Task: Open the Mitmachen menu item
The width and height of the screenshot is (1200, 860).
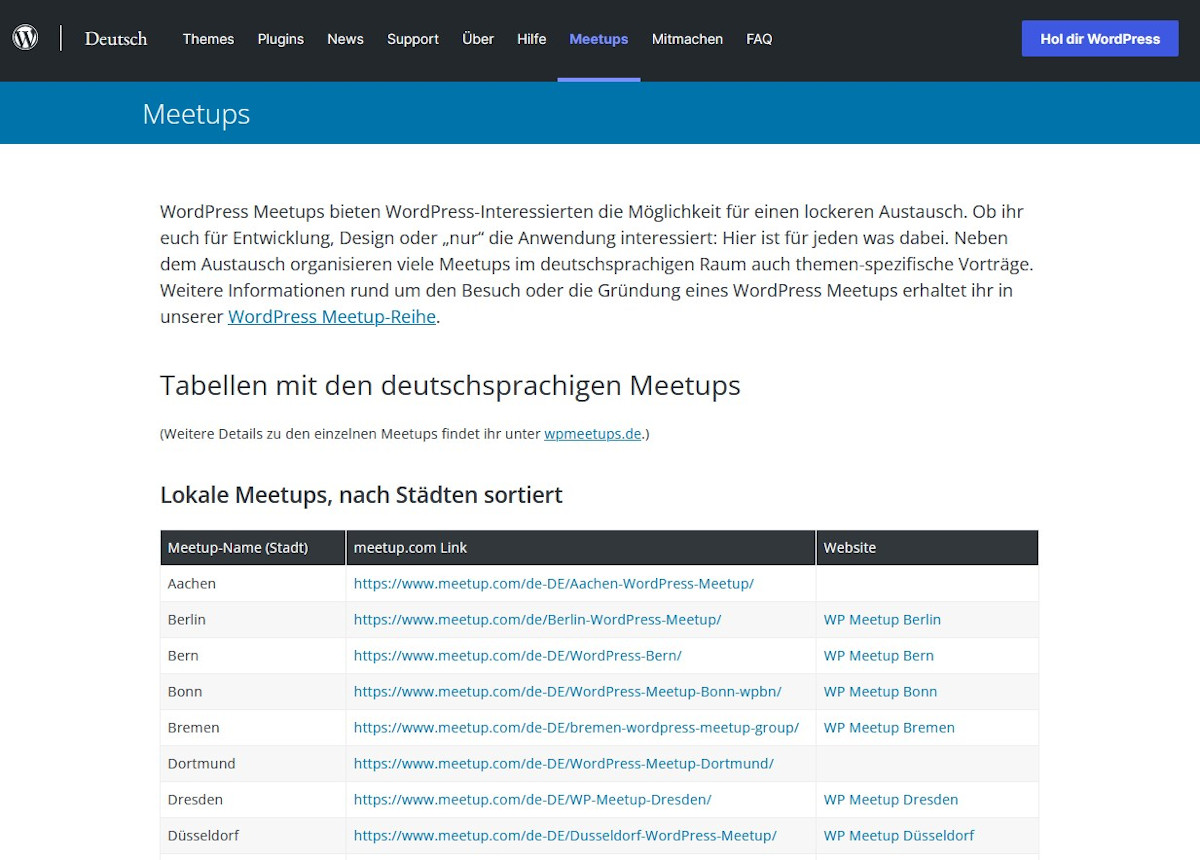Action: tap(687, 39)
